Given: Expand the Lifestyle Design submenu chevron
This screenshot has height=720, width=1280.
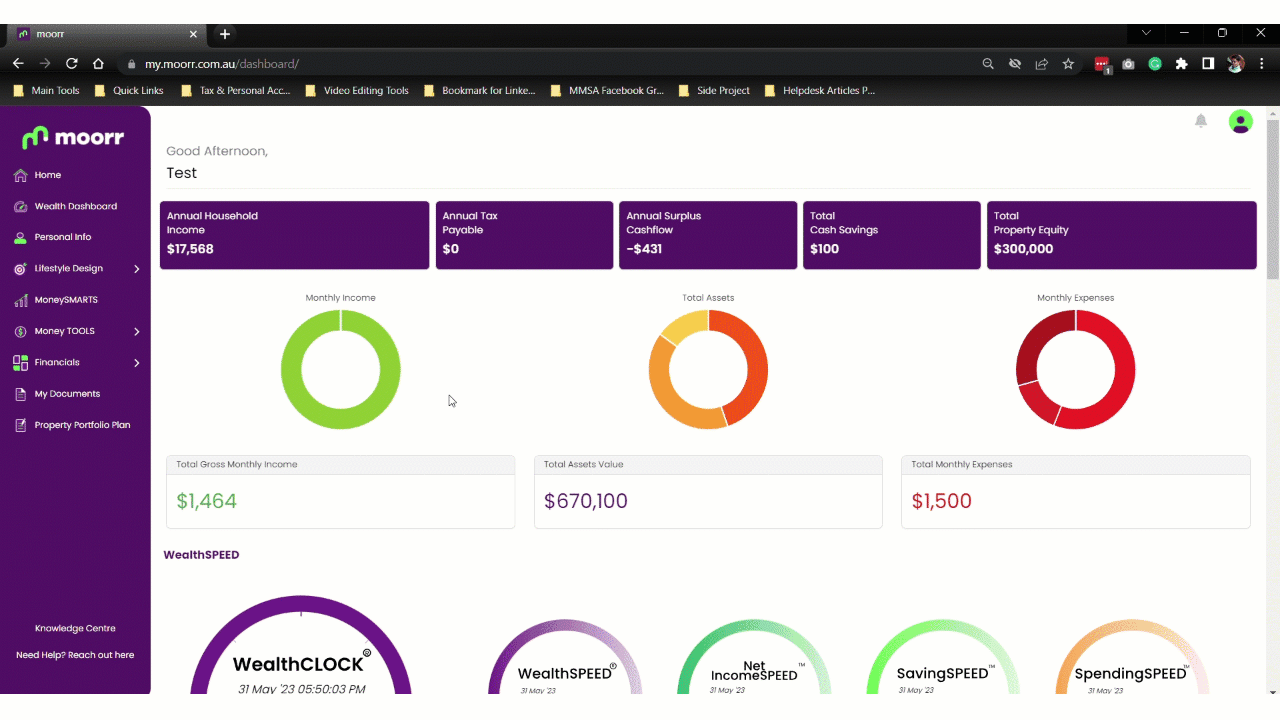Looking at the screenshot, I should 137,269.
